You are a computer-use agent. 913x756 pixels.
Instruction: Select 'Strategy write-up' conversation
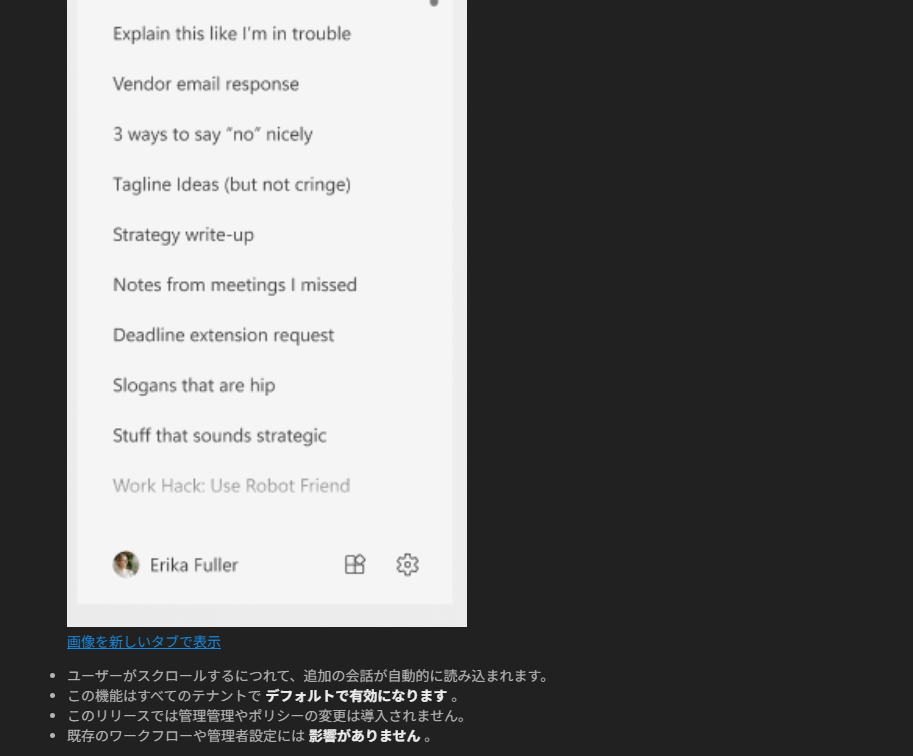coord(183,235)
